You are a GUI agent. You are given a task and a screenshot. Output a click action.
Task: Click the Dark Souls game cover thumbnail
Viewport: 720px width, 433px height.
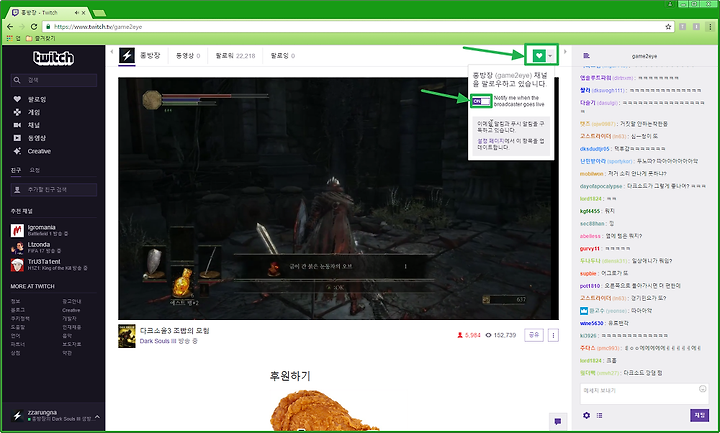click(127, 336)
